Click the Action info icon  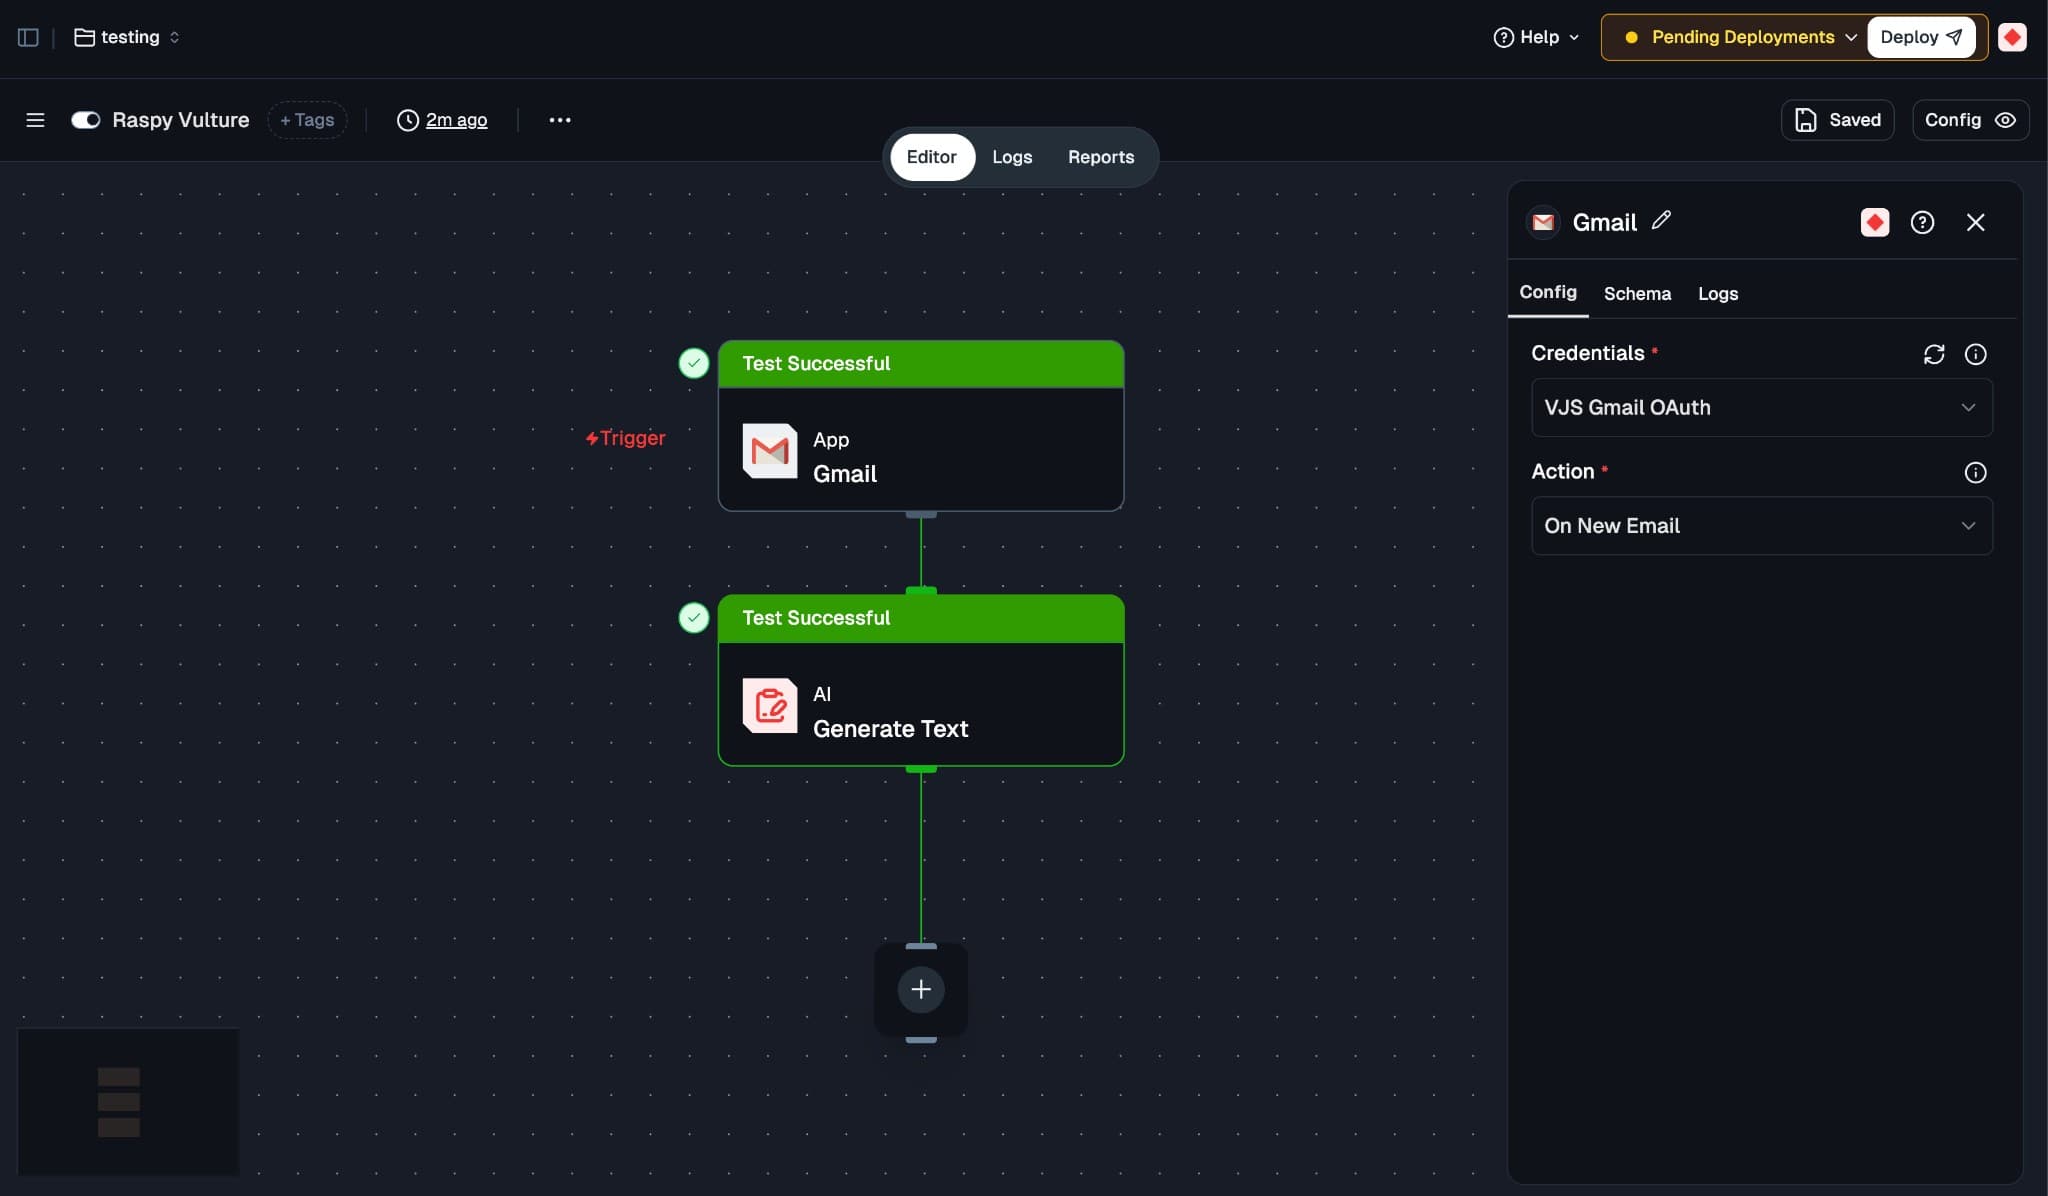(x=1975, y=472)
